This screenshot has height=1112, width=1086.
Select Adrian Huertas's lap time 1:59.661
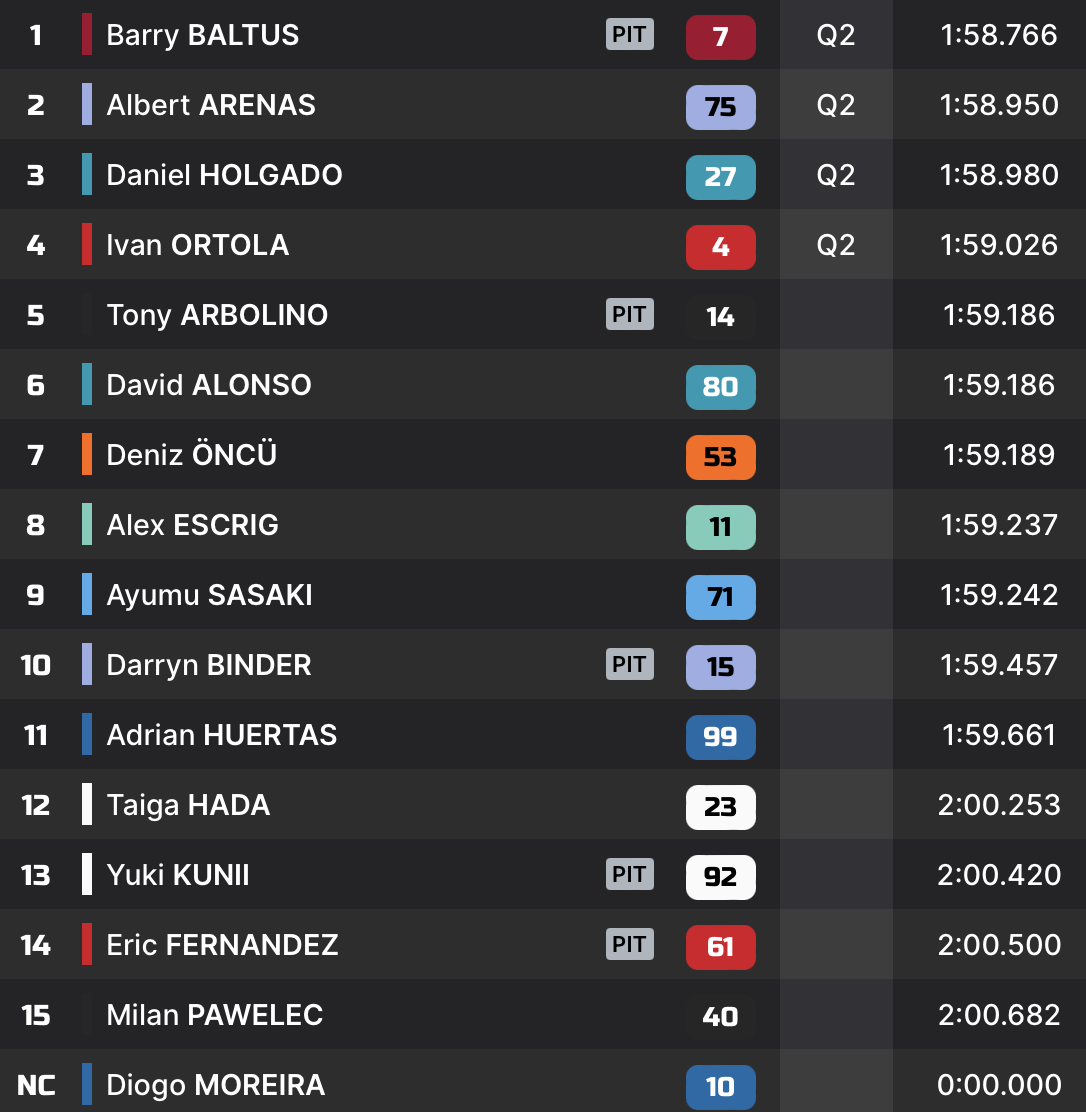pos(998,735)
